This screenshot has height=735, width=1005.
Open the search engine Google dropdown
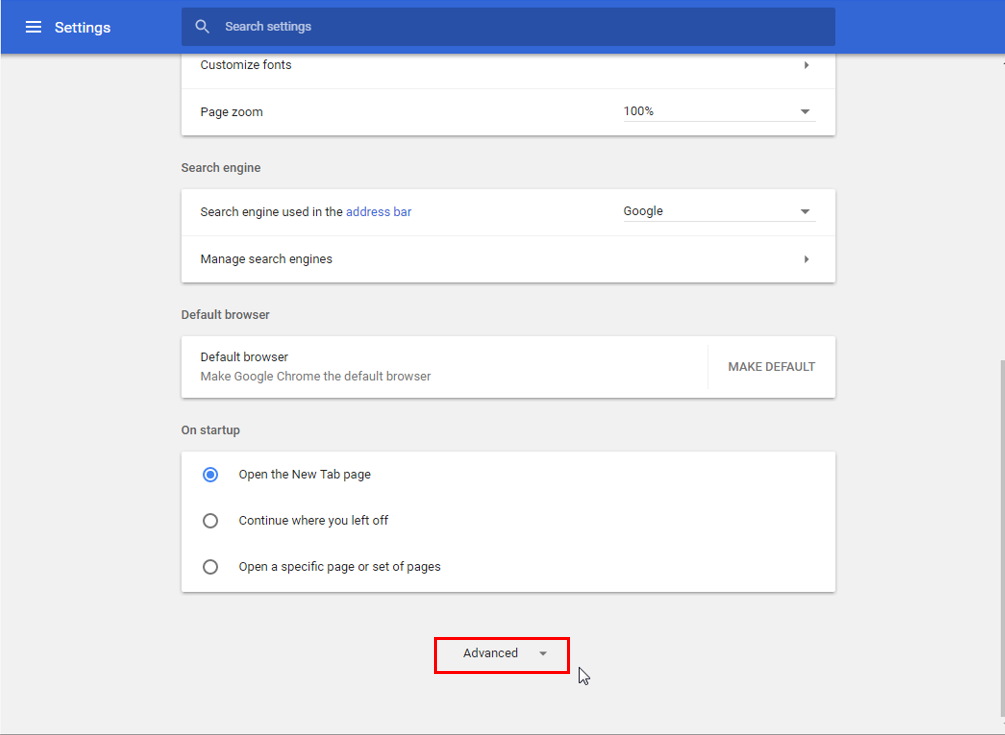[x=719, y=211]
